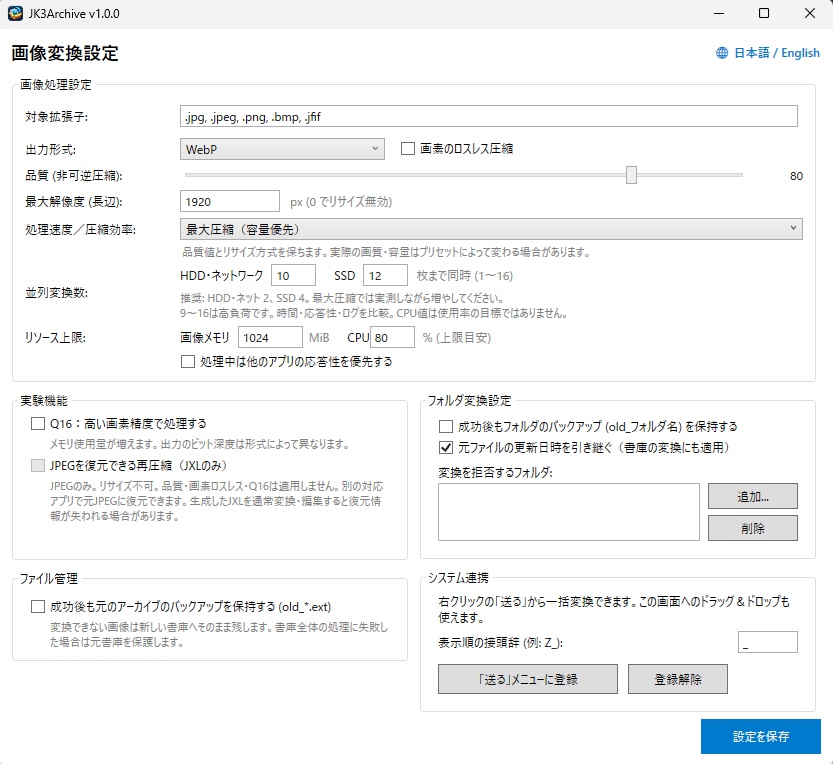
Task: Enable フォルダのバックアップを保持する checkbox
Action: pos(446,427)
